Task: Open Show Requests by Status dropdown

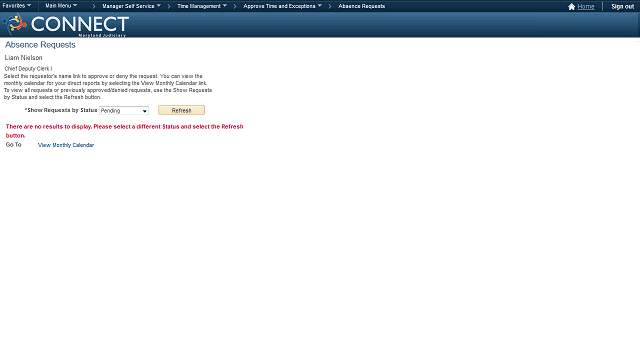Action: tap(124, 111)
